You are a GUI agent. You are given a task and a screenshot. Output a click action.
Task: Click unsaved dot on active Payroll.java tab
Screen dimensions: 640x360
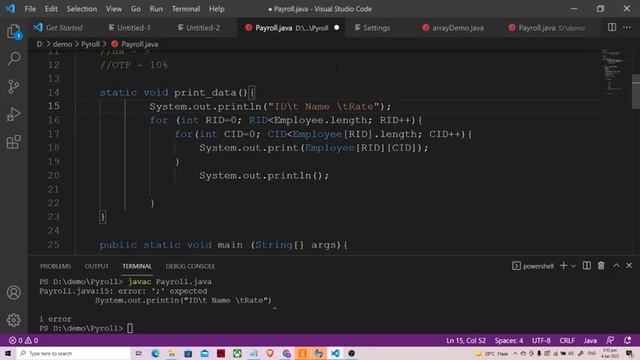[x=337, y=28]
